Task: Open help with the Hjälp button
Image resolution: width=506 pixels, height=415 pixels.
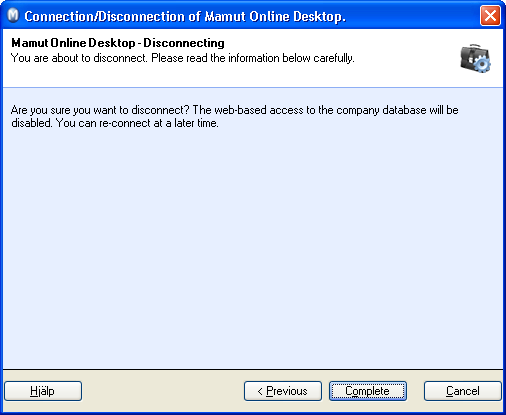Action: click(x=43, y=391)
